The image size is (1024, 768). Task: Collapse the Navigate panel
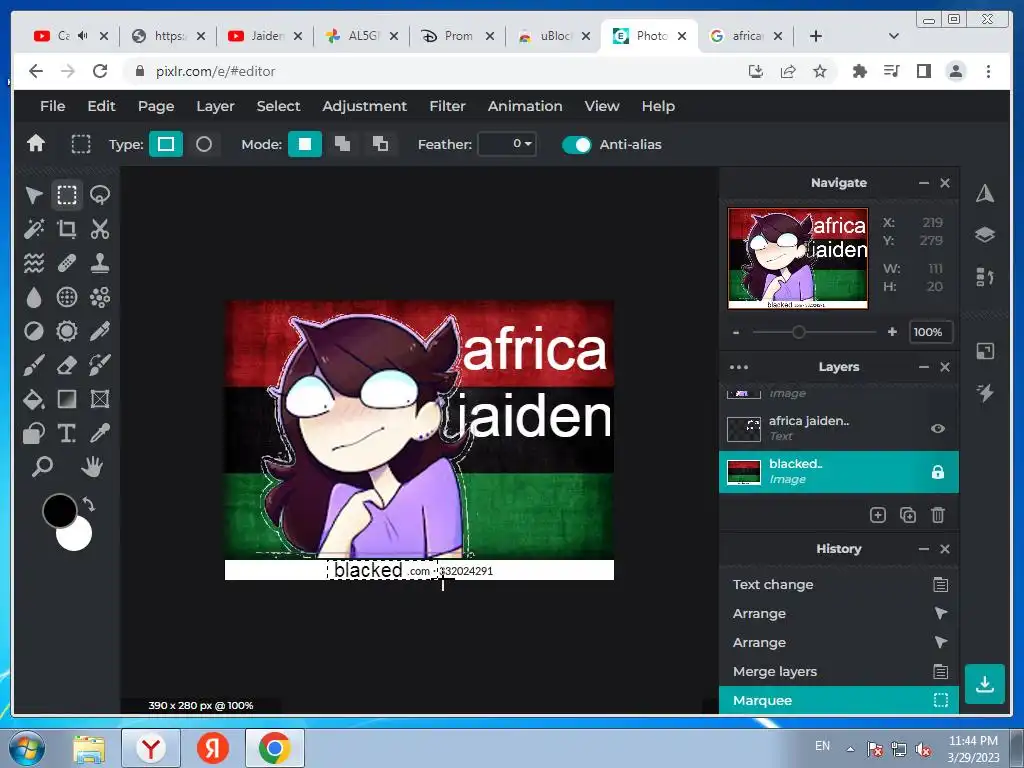(923, 184)
